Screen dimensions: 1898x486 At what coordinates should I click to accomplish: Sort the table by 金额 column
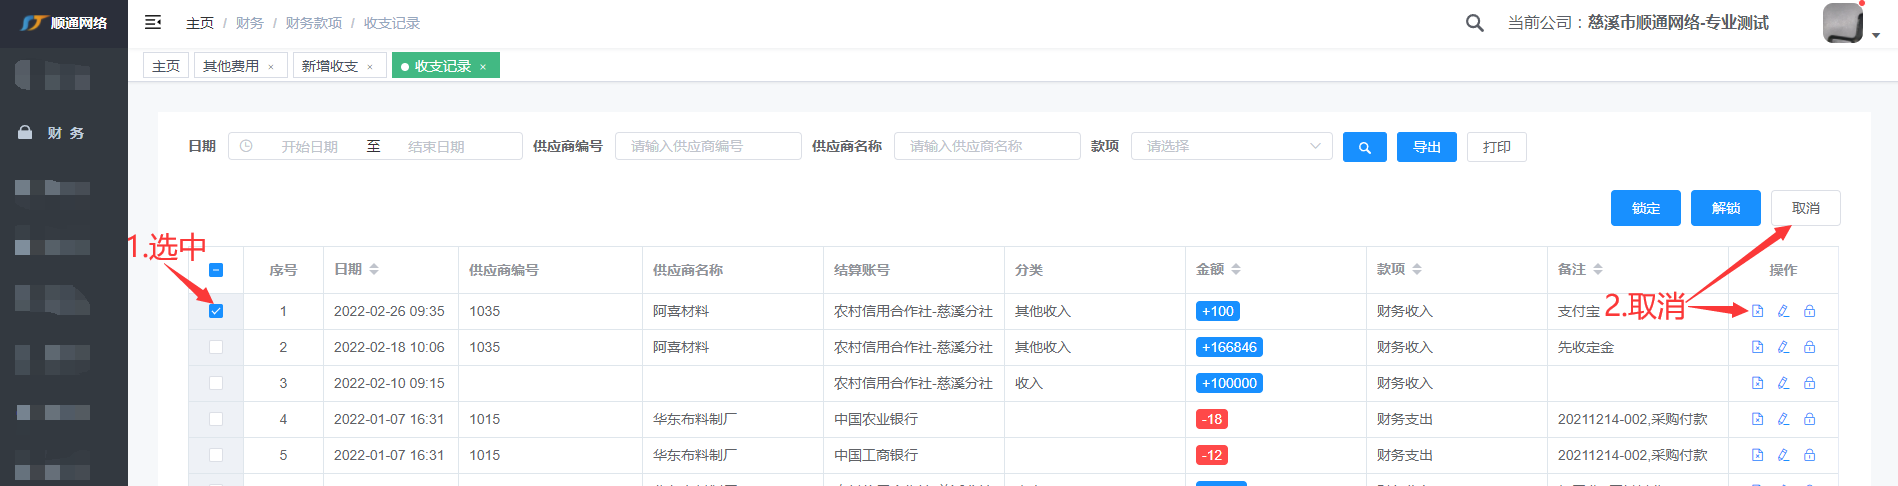tap(1236, 270)
